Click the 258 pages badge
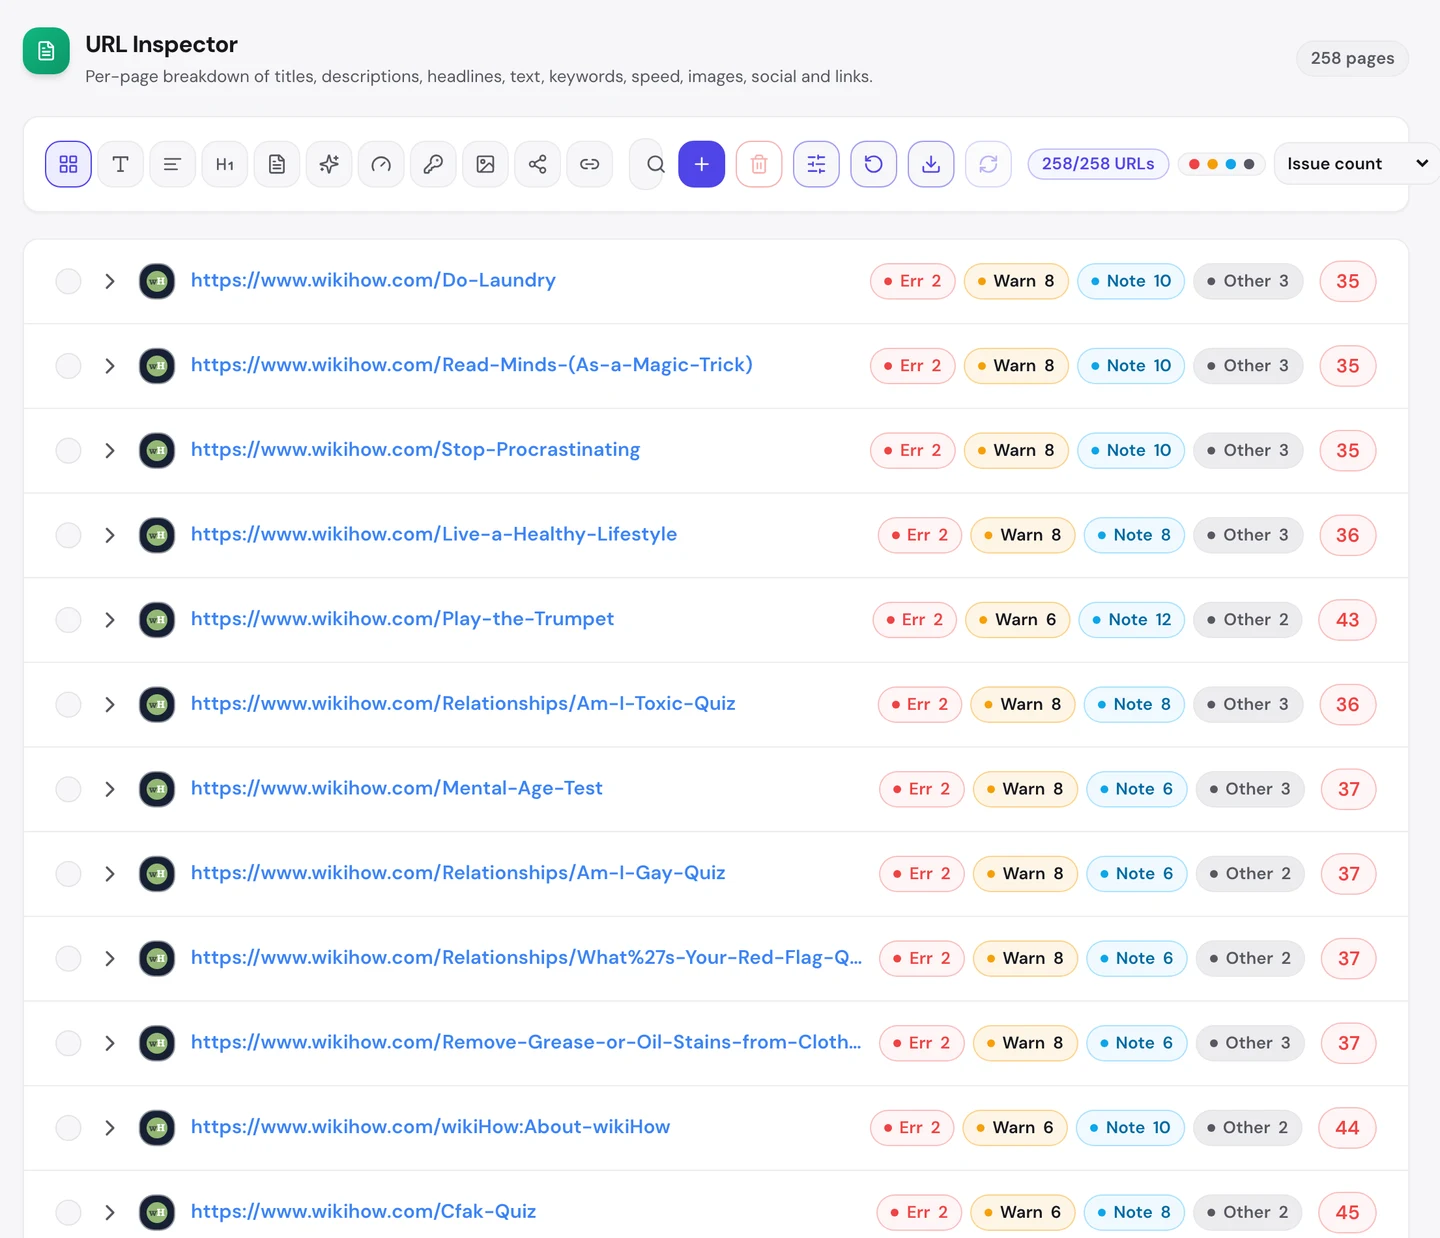Image resolution: width=1440 pixels, height=1238 pixels. [x=1352, y=58]
